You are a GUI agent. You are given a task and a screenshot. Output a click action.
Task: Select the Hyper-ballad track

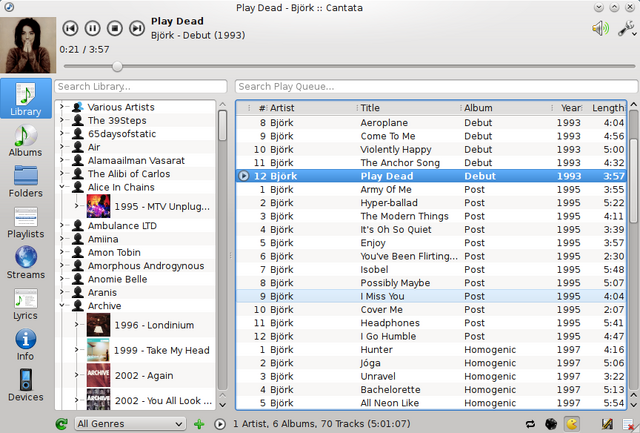(431, 203)
